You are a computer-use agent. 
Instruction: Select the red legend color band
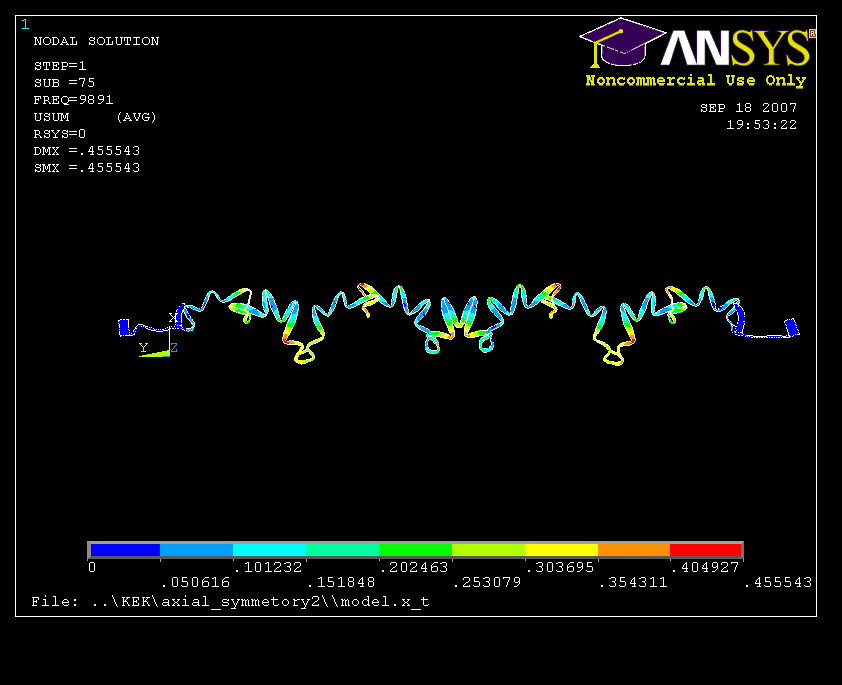click(706, 550)
